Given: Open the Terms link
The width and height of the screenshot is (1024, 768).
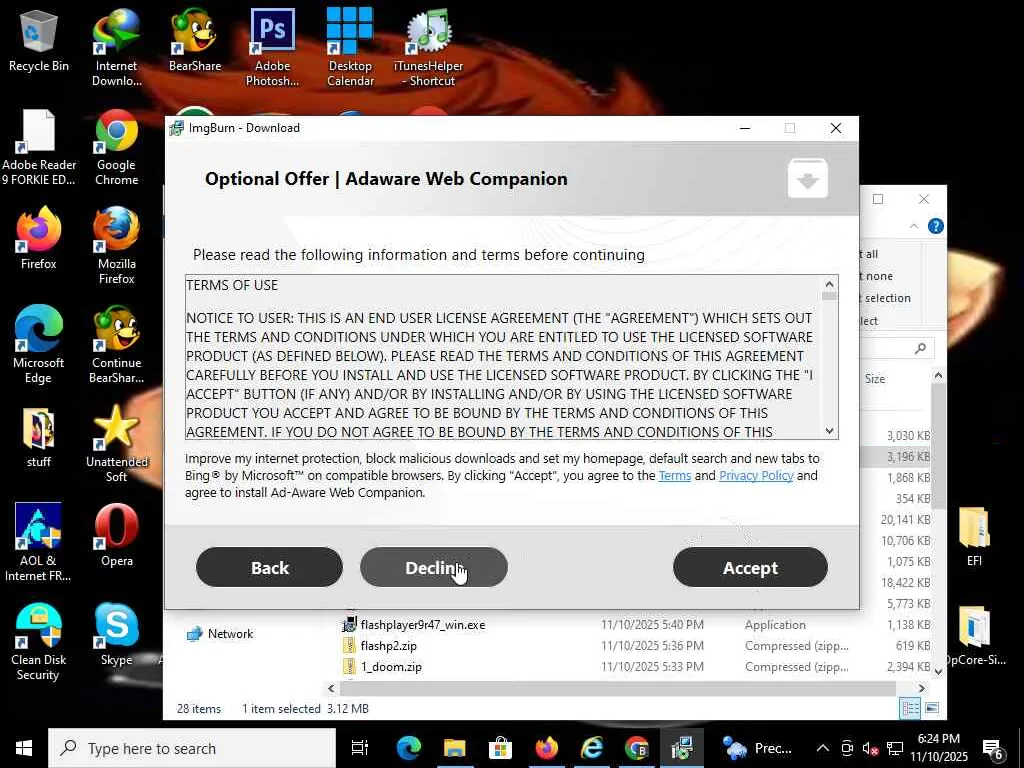Looking at the screenshot, I should pyautogui.click(x=675, y=475).
